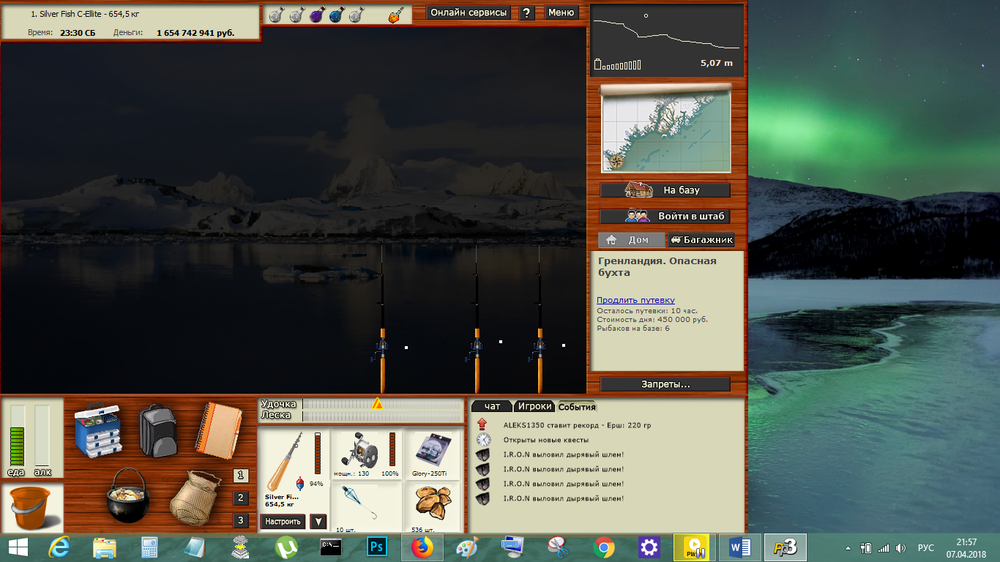The image size is (1000, 562).
Task: Click the Открыты новые квесты event
Action: 545,440
